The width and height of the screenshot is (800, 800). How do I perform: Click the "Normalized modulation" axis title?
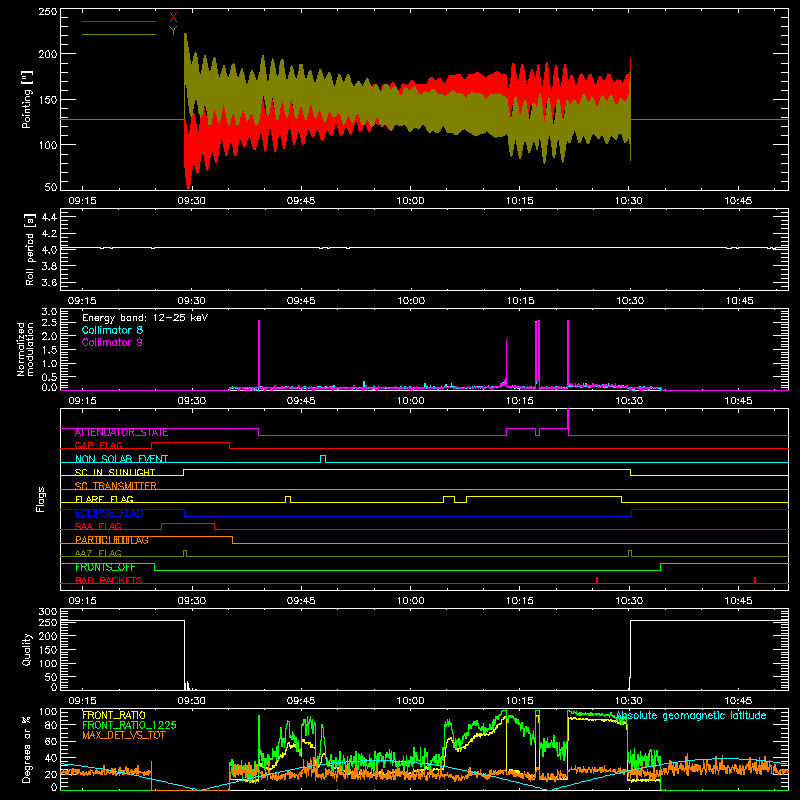[25, 349]
